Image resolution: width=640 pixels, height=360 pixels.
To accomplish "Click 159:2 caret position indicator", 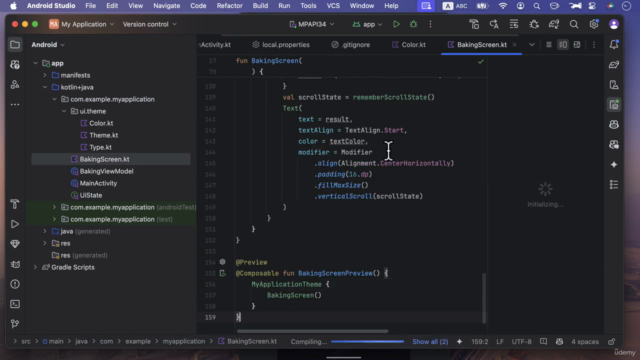I will 480,342.
